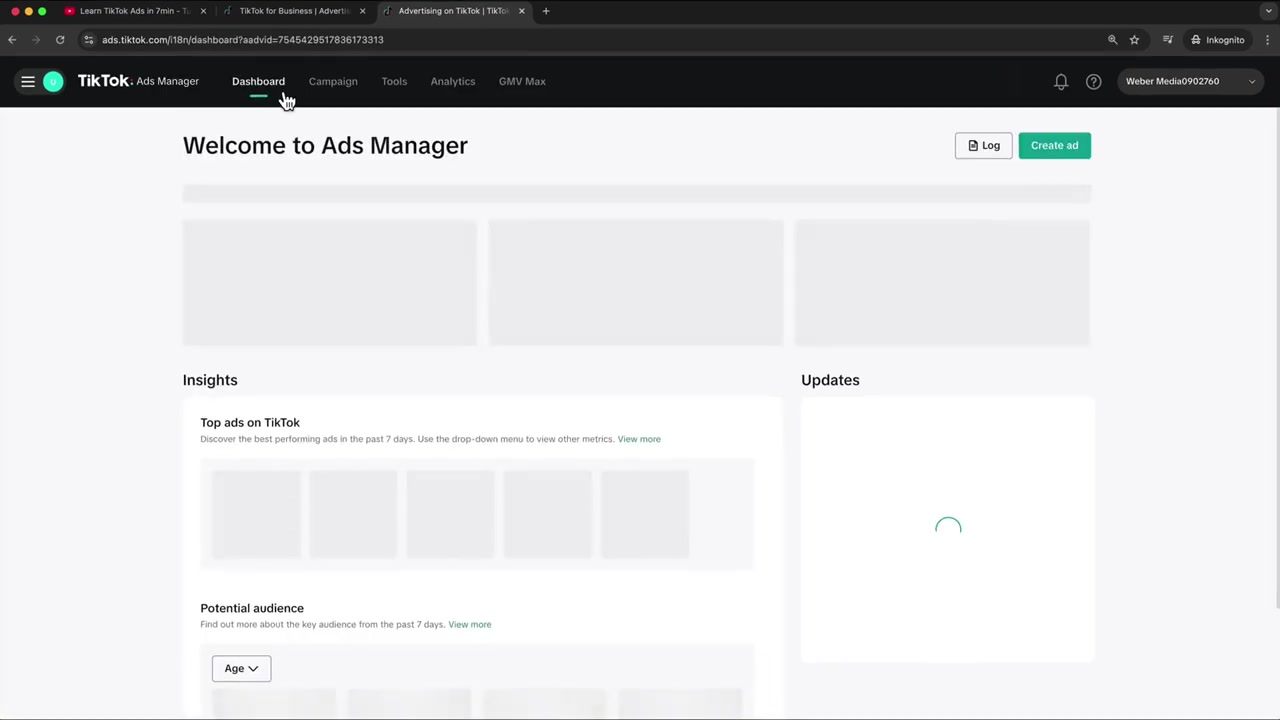1280x720 pixels.
Task: Open the Age dropdown under Potential audience
Action: (x=241, y=668)
